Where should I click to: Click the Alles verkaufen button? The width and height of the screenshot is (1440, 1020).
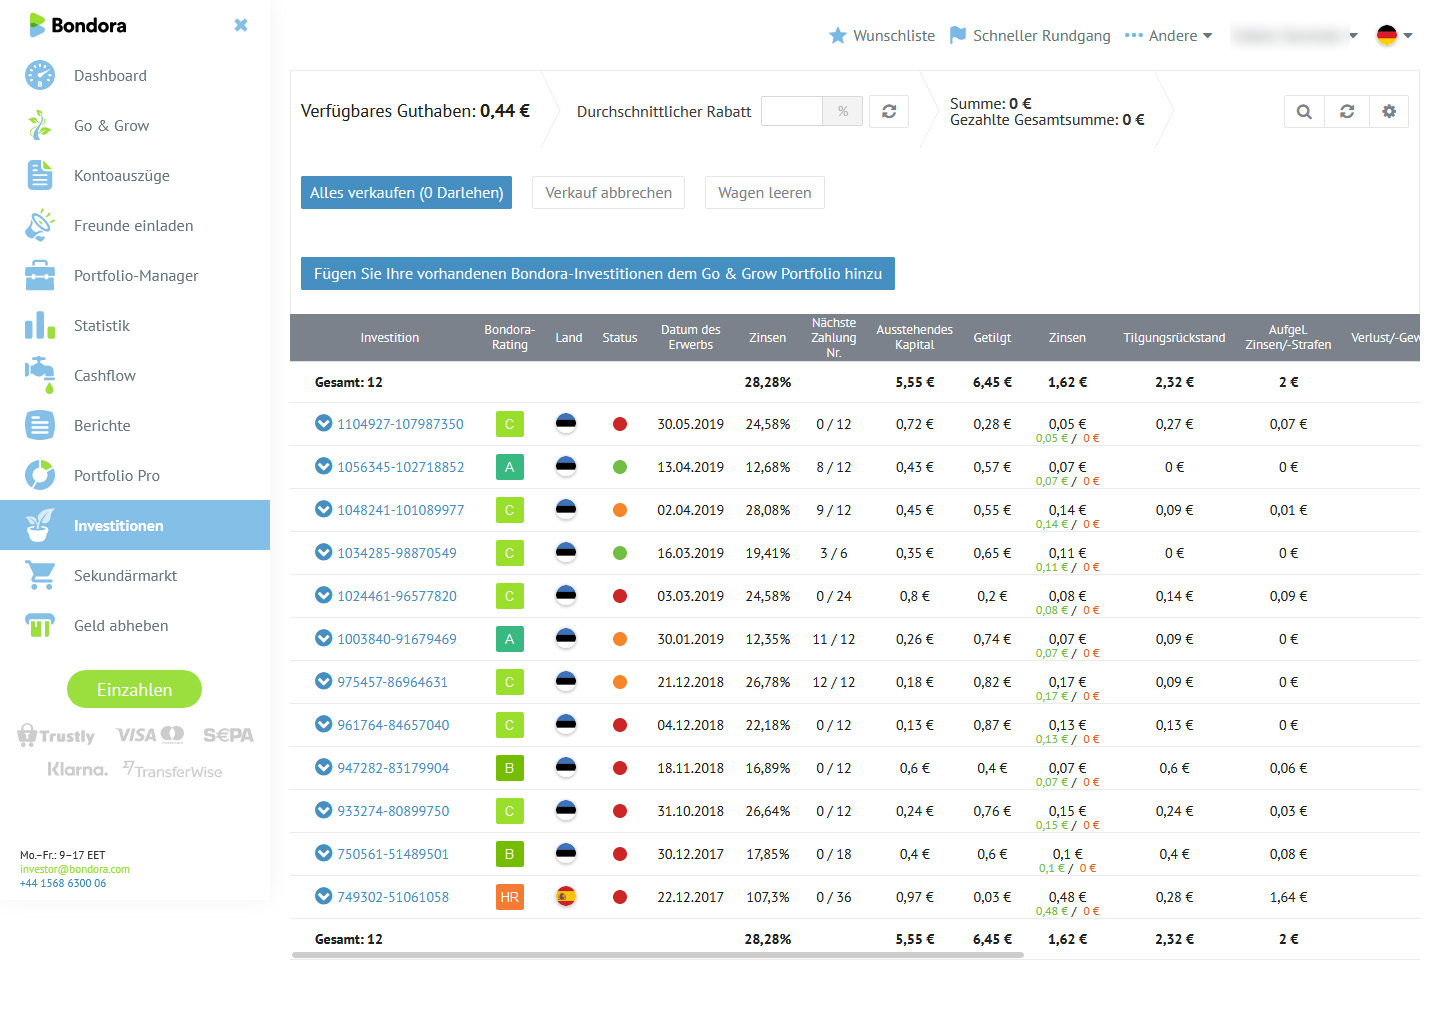point(406,193)
